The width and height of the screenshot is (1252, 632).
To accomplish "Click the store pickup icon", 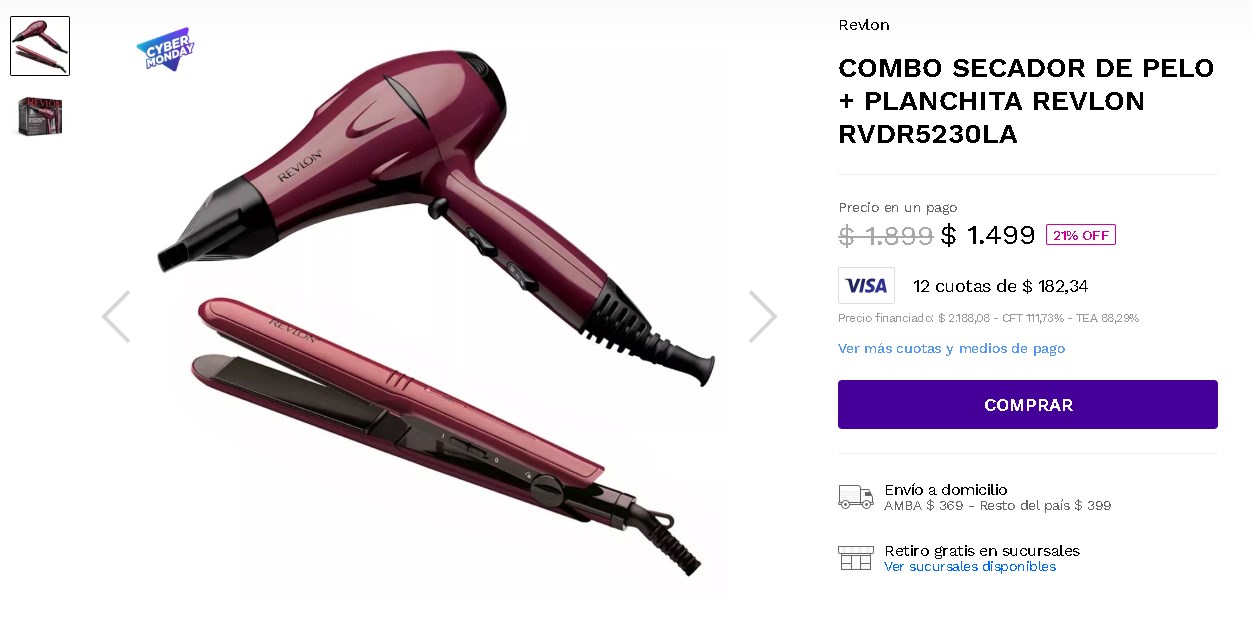I will [x=856, y=558].
